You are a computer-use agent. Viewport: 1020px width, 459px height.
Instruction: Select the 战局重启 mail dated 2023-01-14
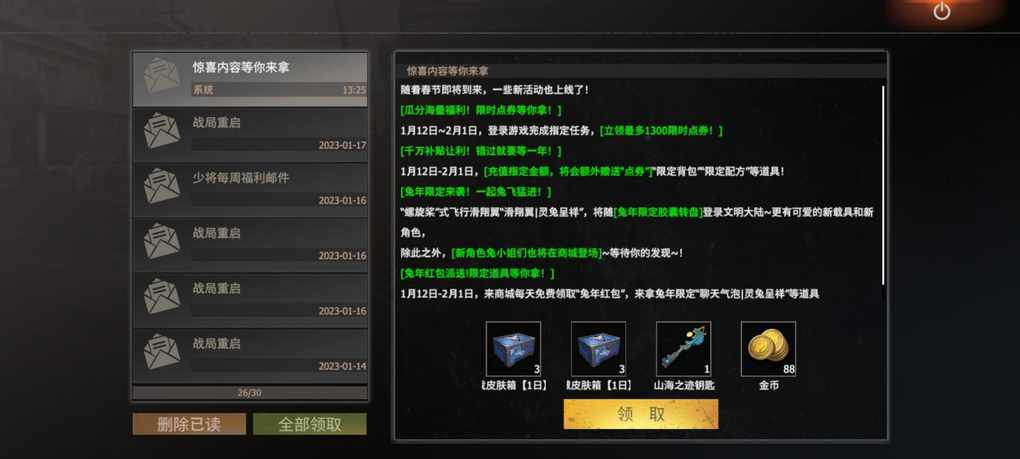tap(250, 355)
